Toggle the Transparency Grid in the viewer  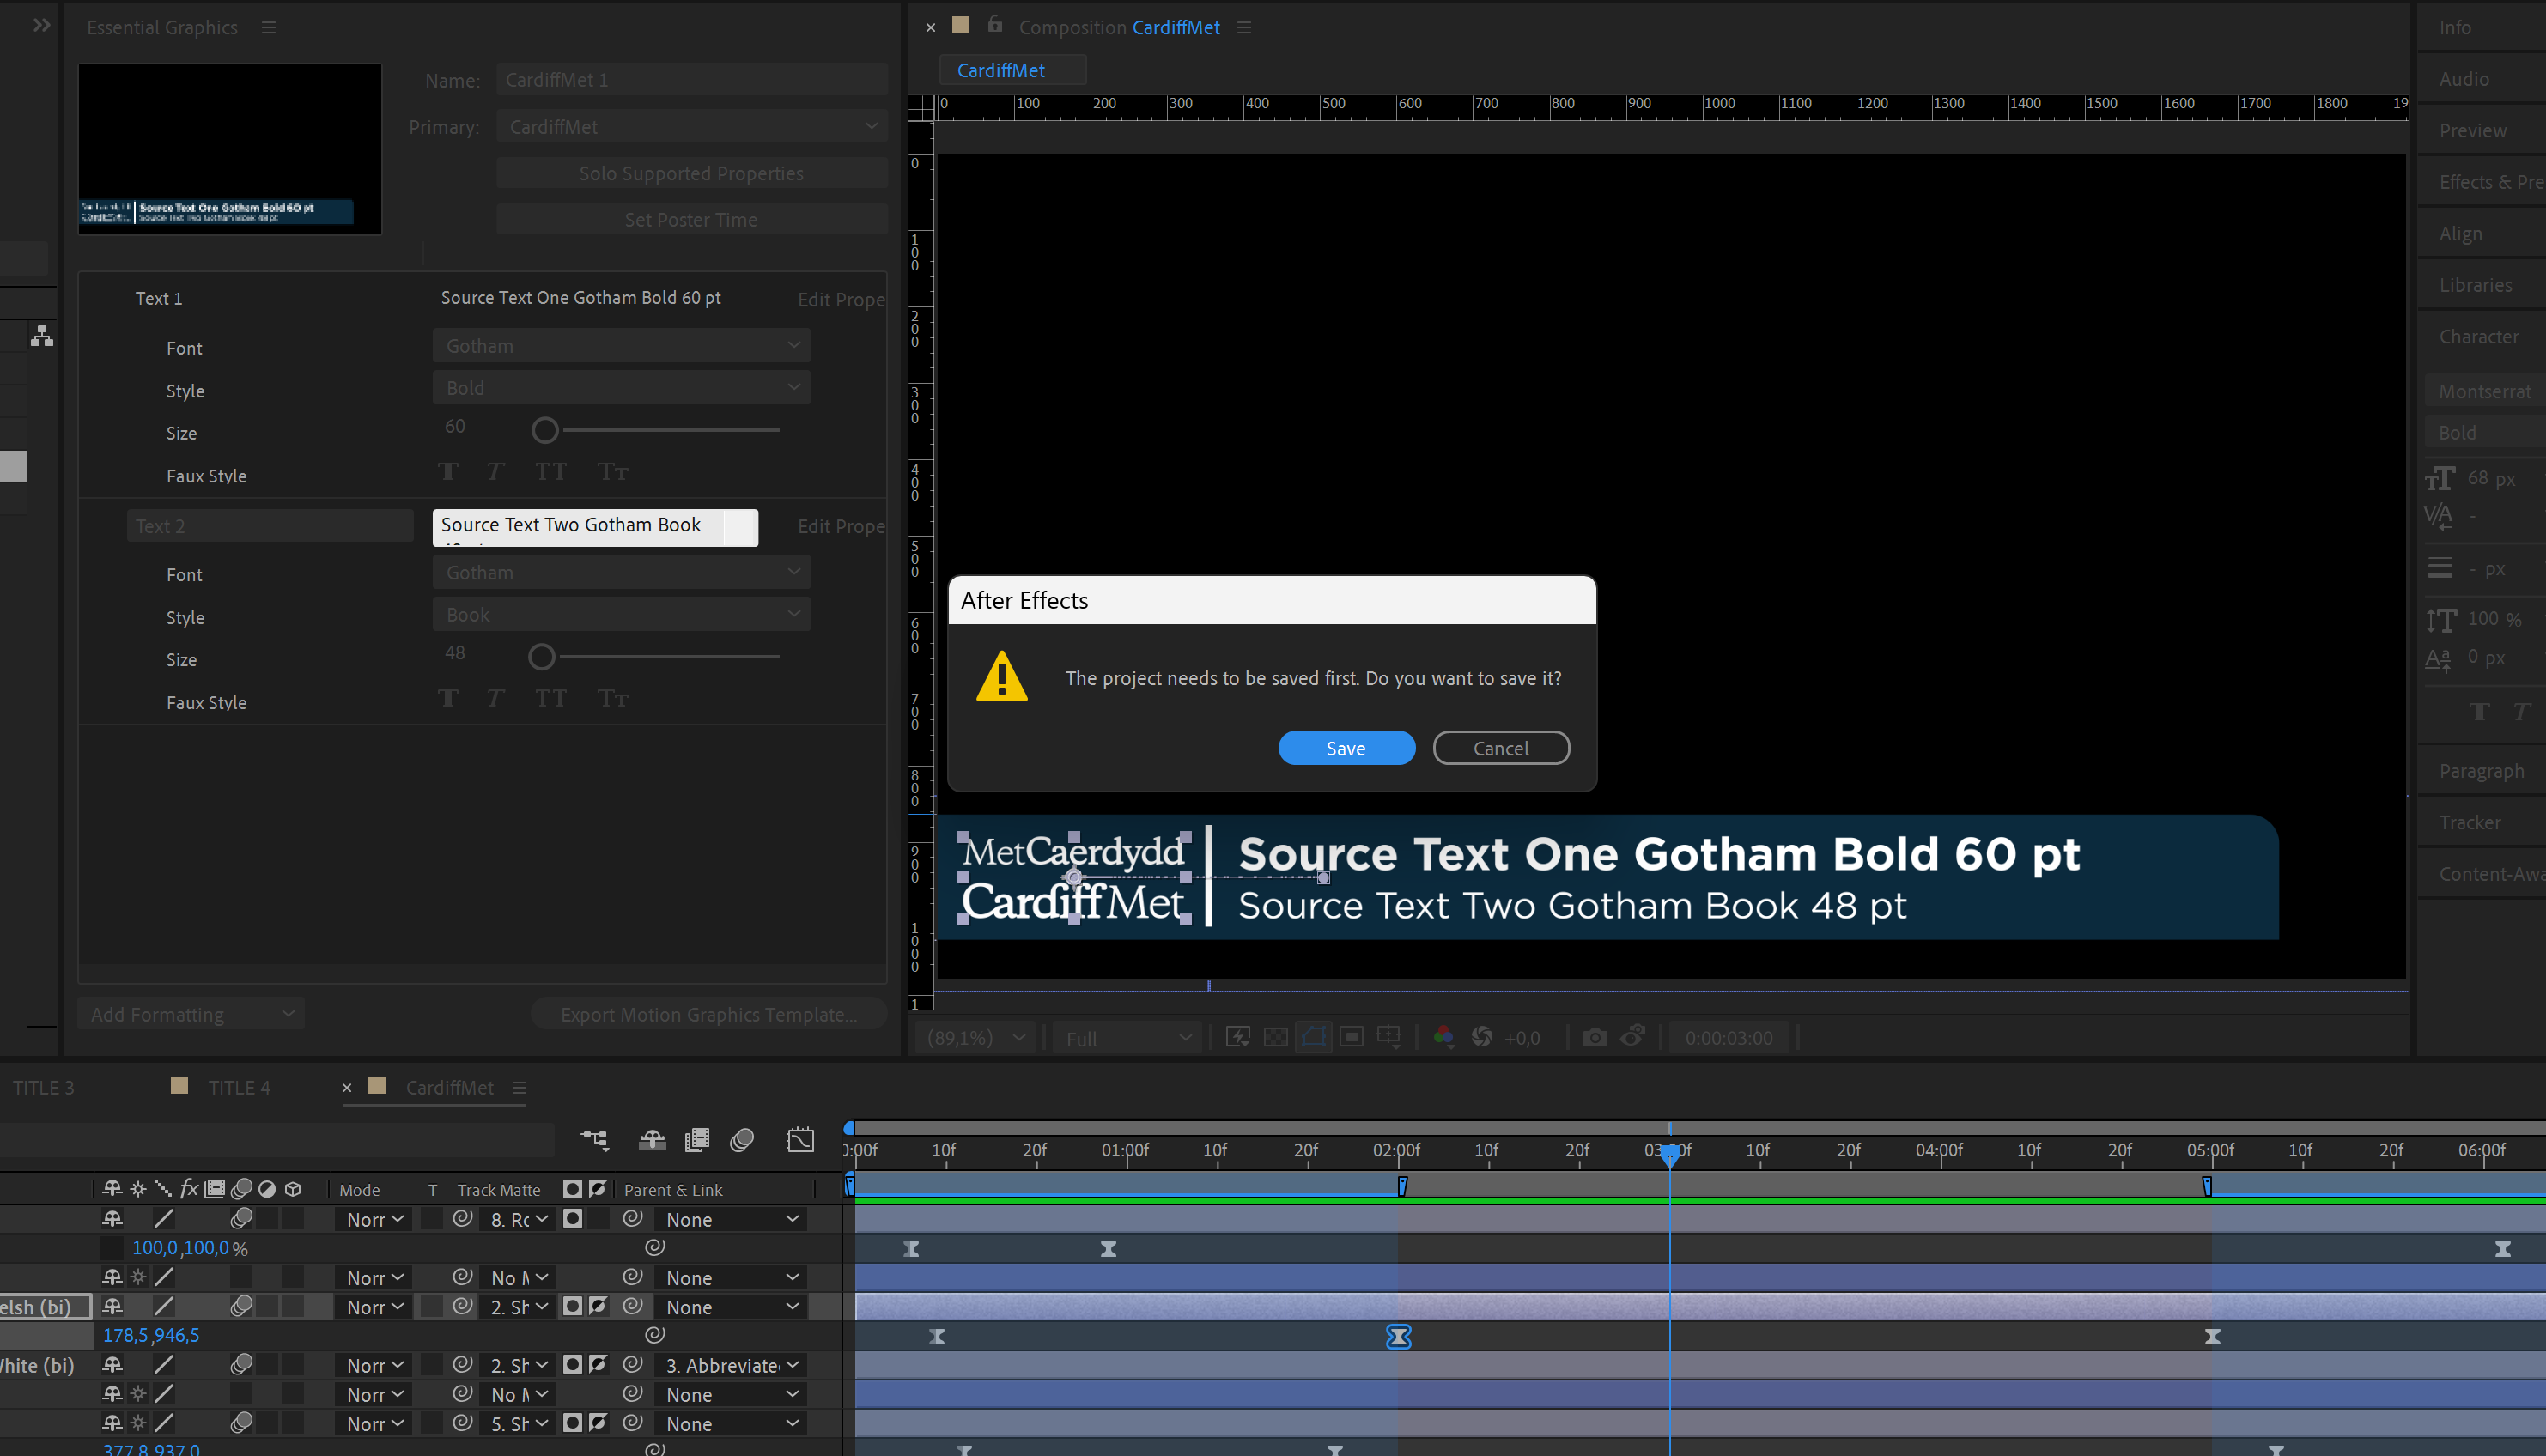point(1276,1037)
